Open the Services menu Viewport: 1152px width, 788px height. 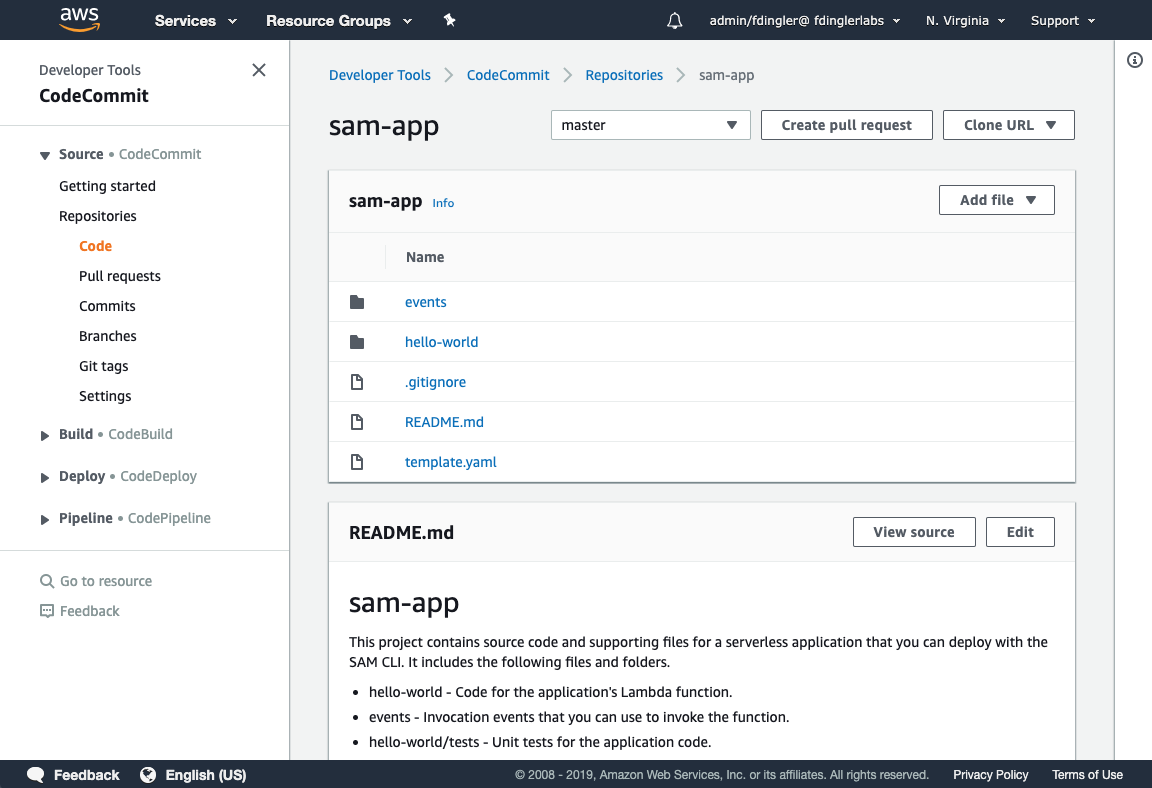[195, 21]
